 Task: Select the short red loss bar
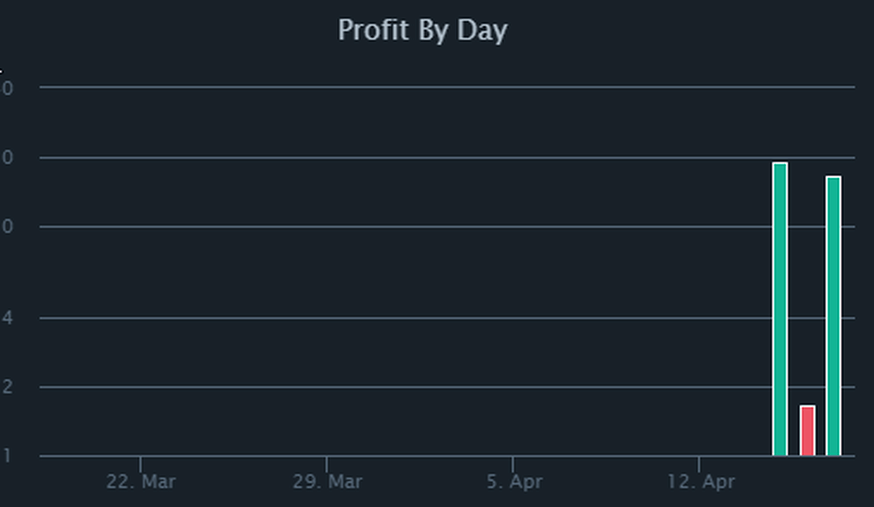click(807, 431)
